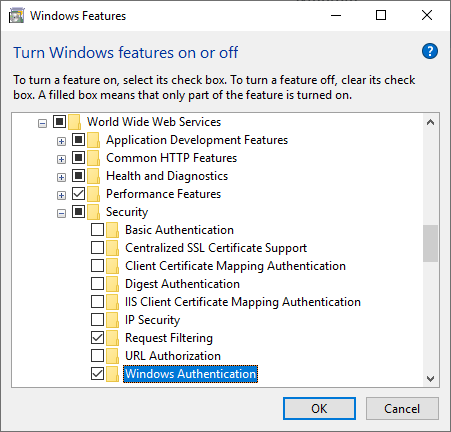Toggle the World Wide Web Services checkbox
The width and height of the screenshot is (451, 432).
click(59, 122)
